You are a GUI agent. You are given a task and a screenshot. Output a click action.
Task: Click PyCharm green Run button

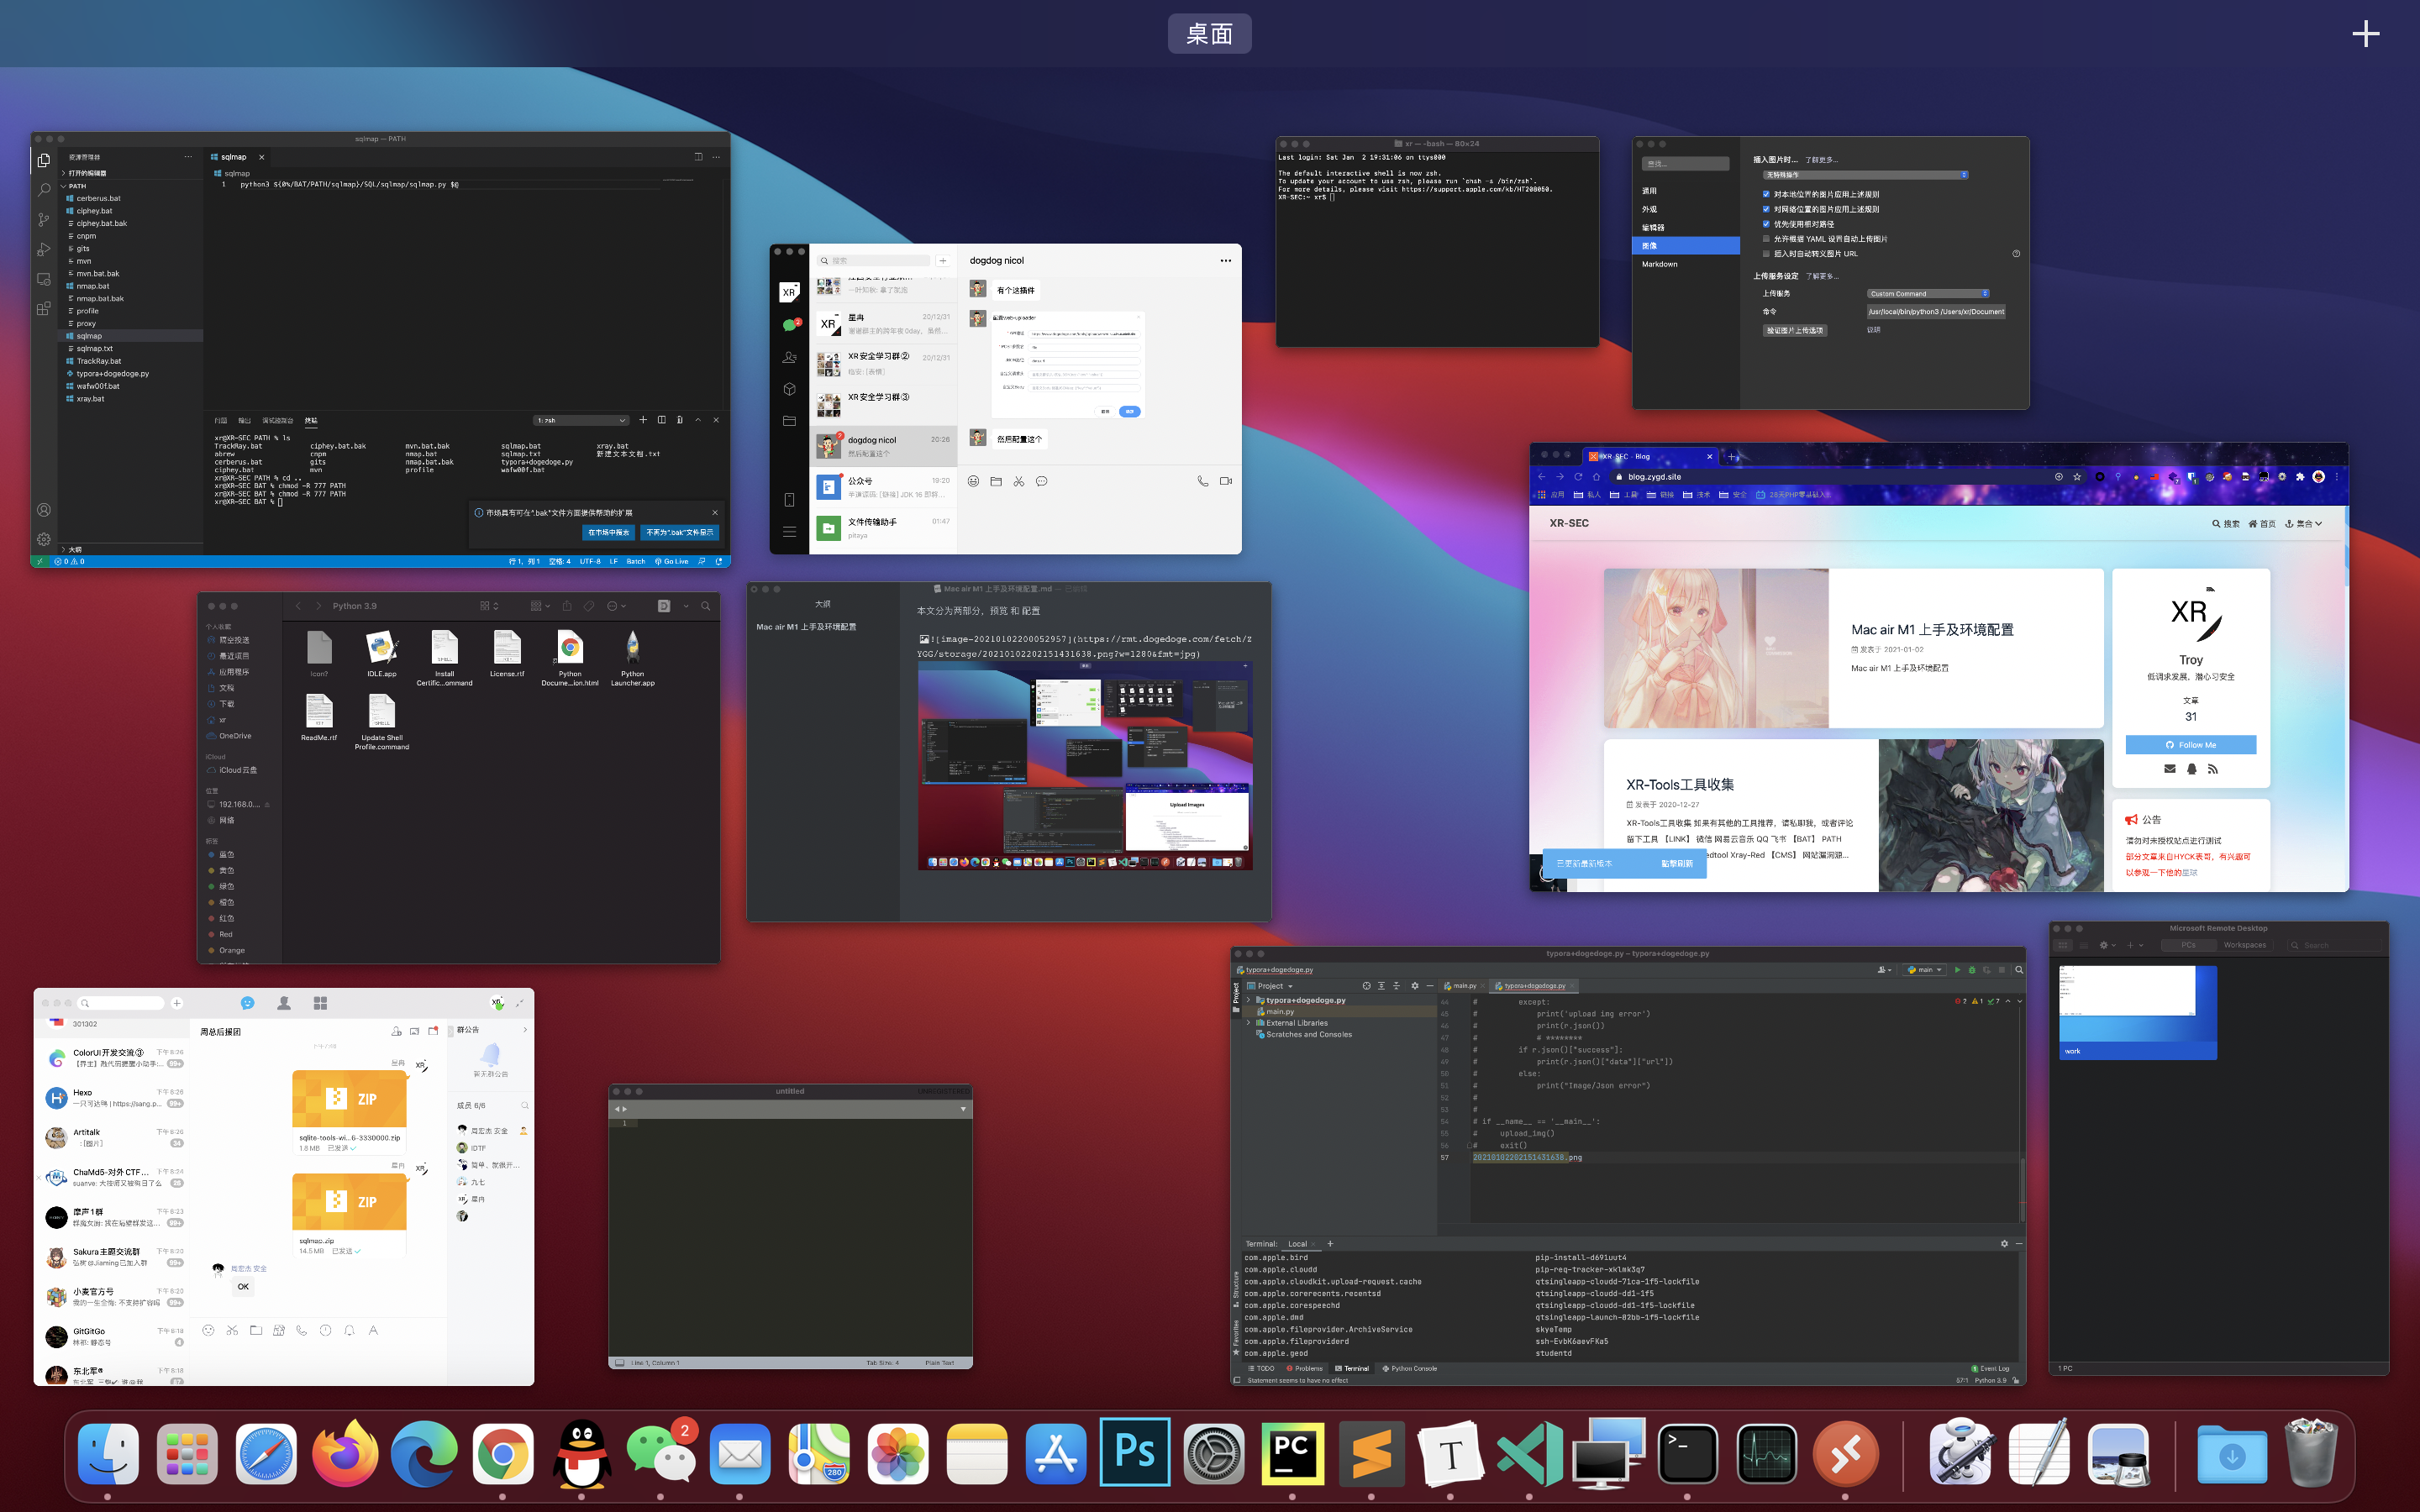pos(1957,970)
